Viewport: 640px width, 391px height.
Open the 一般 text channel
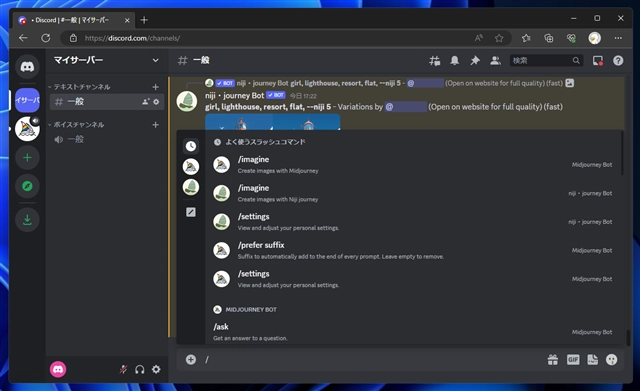[107, 102]
